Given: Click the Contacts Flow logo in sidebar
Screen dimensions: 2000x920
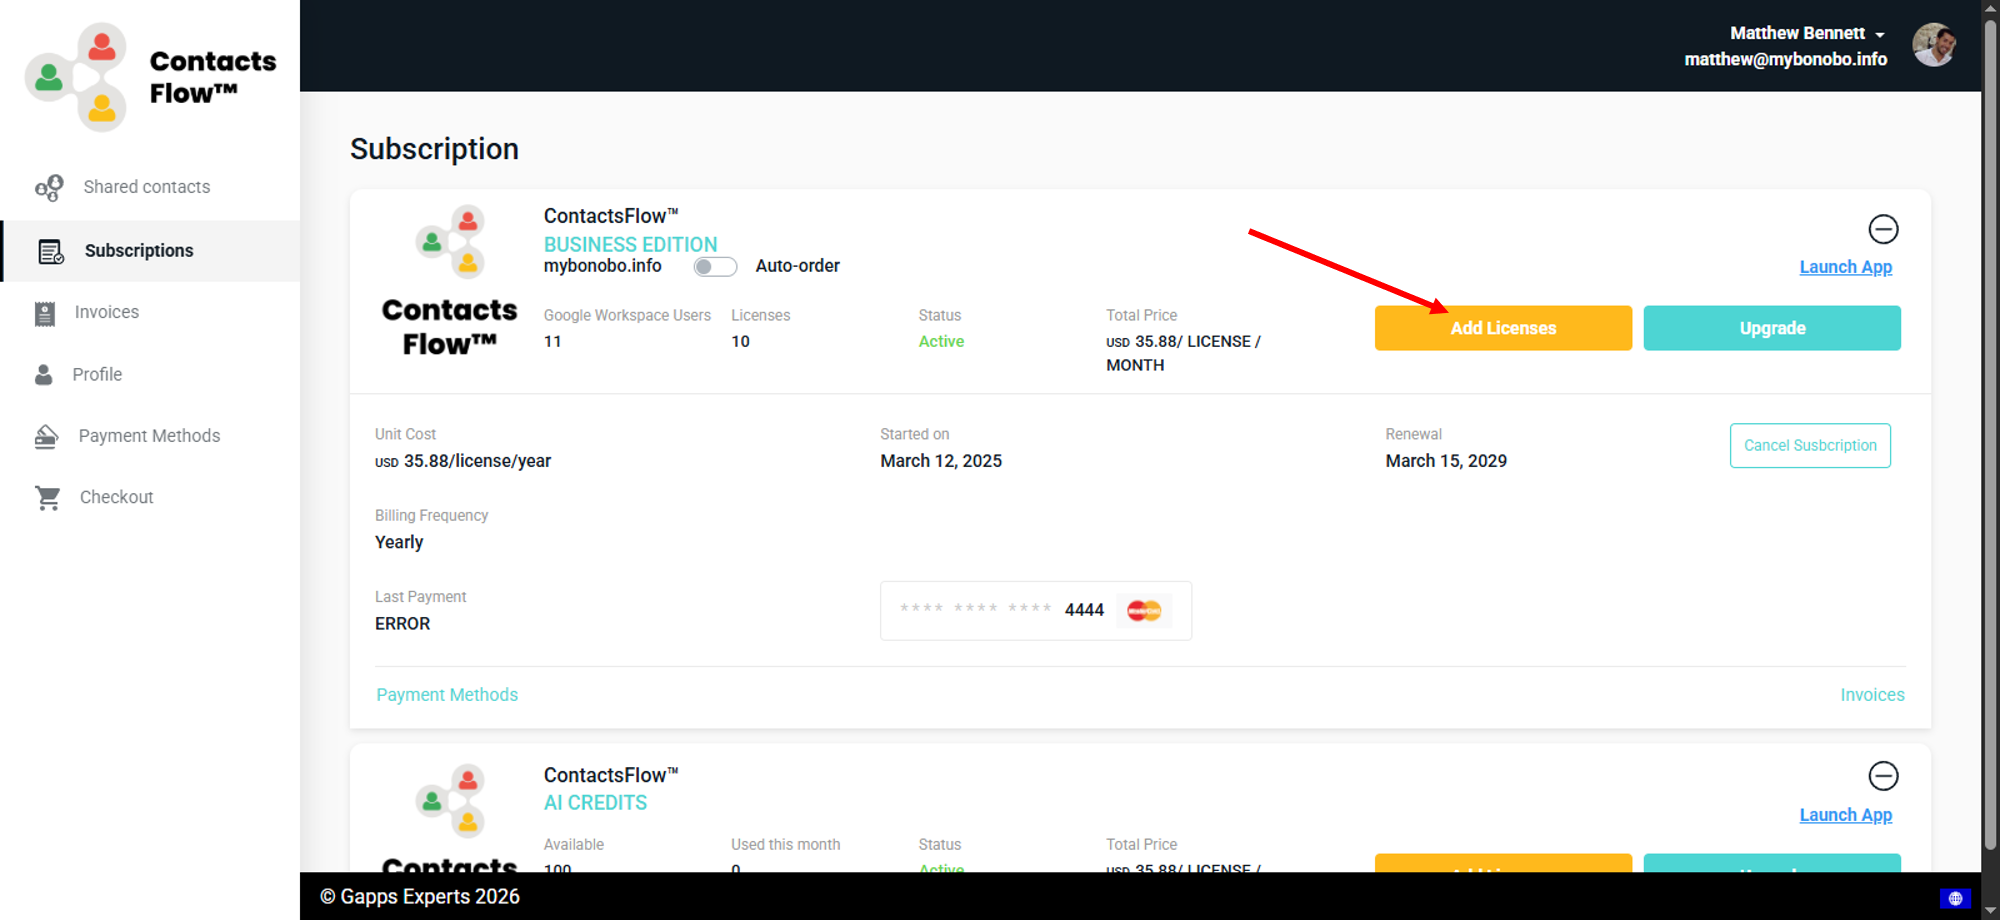Looking at the screenshot, I should 150,77.
